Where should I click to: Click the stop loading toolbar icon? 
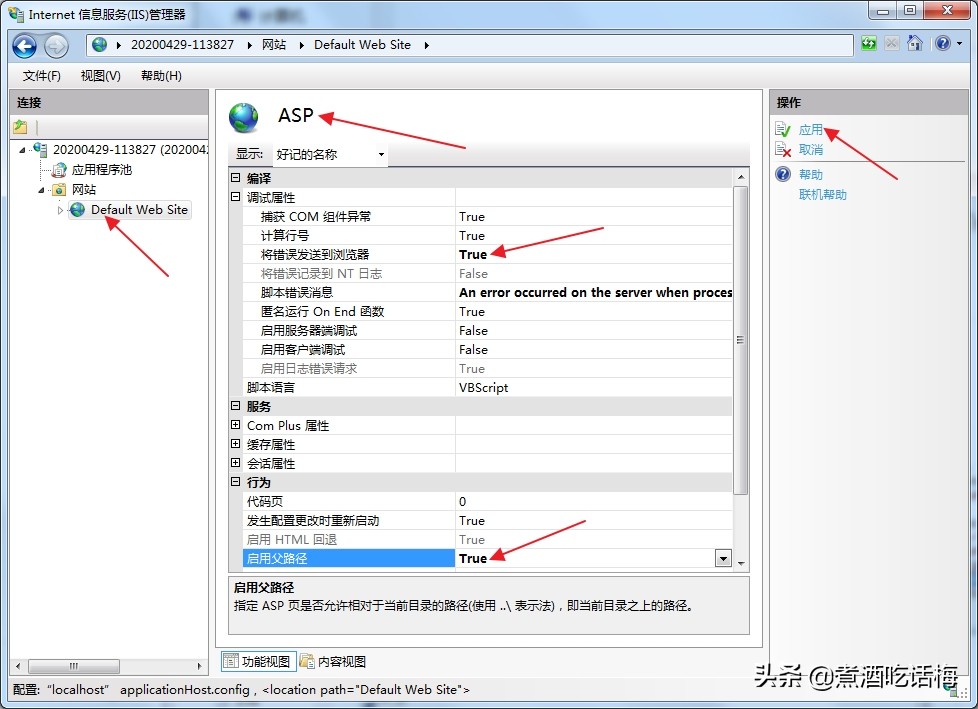coord(892,44)
